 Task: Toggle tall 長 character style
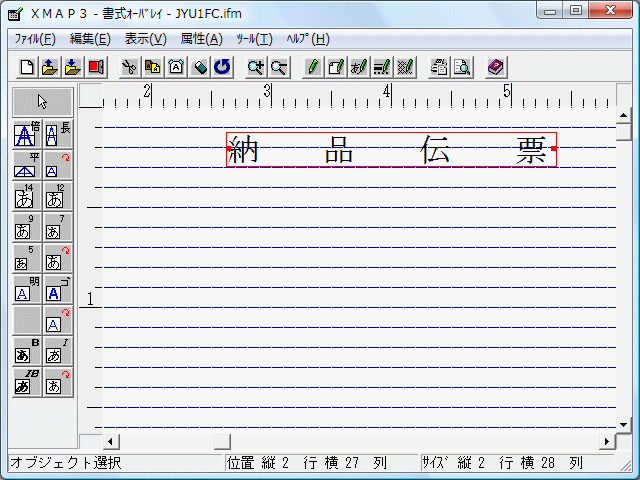pyautogui.click(x=58, y=134)
